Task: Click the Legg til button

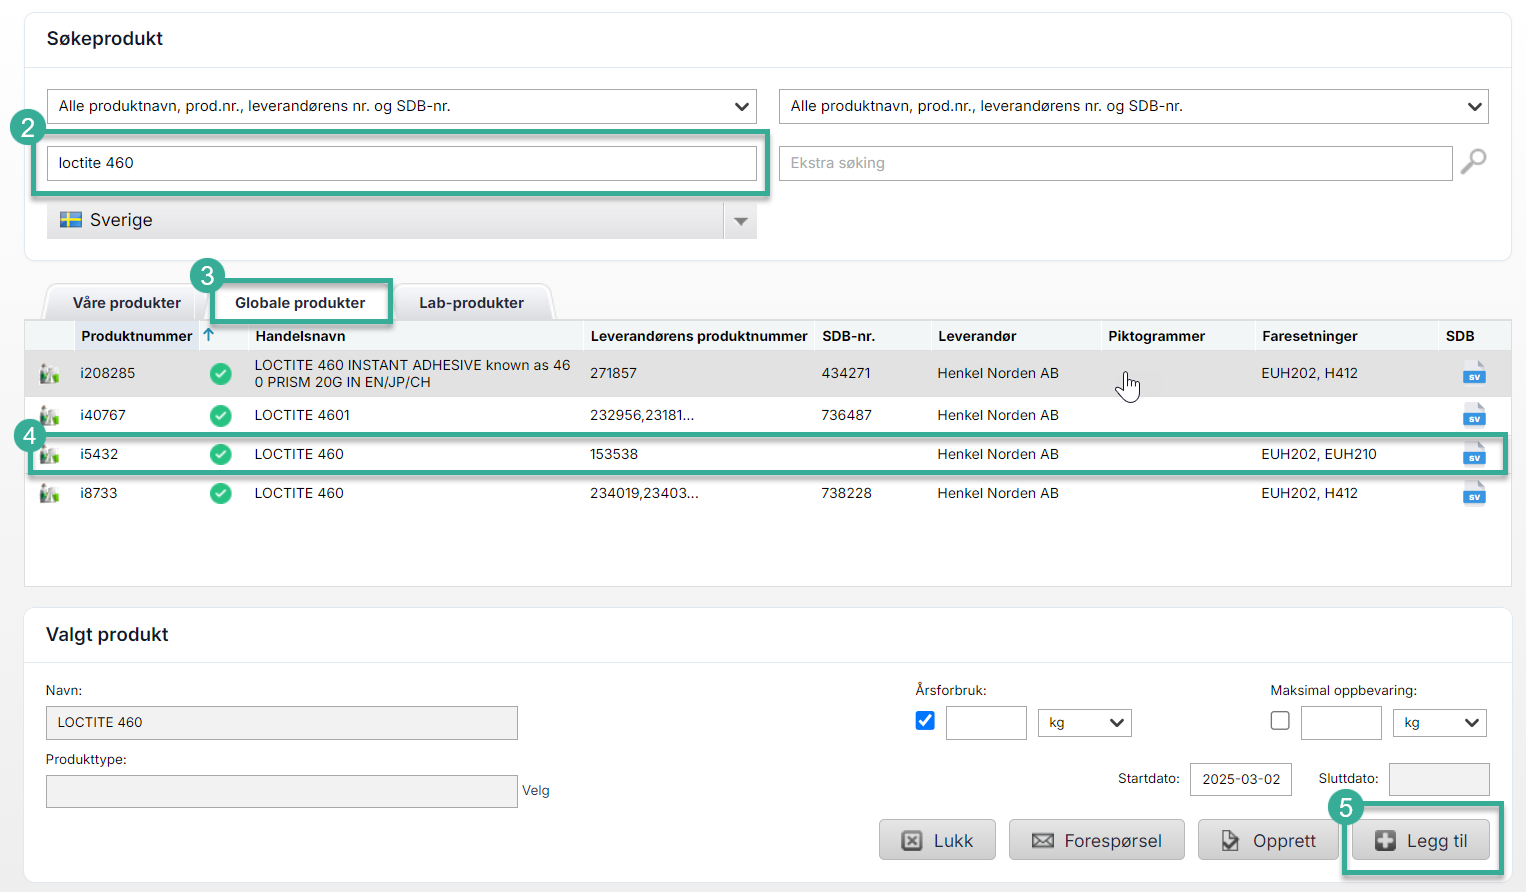Action: coord(1421,841)
